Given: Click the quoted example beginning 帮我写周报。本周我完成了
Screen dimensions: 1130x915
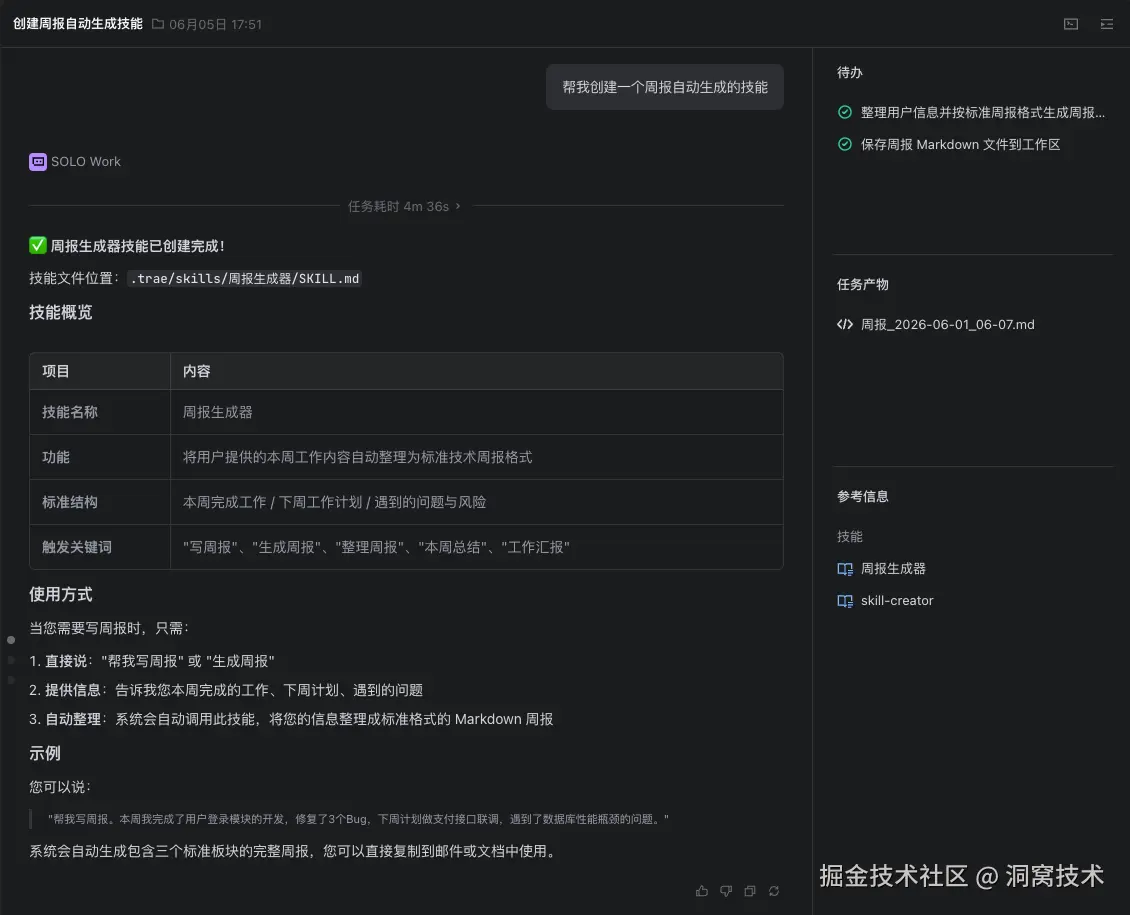Looking at the screenshot, I should click(x=358, y=819).
